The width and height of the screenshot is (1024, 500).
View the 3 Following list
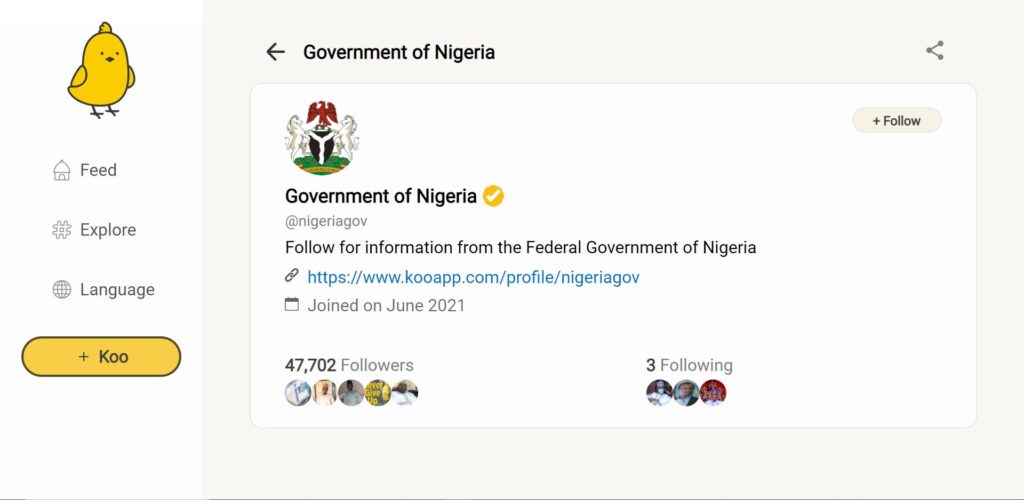[689, 365]
